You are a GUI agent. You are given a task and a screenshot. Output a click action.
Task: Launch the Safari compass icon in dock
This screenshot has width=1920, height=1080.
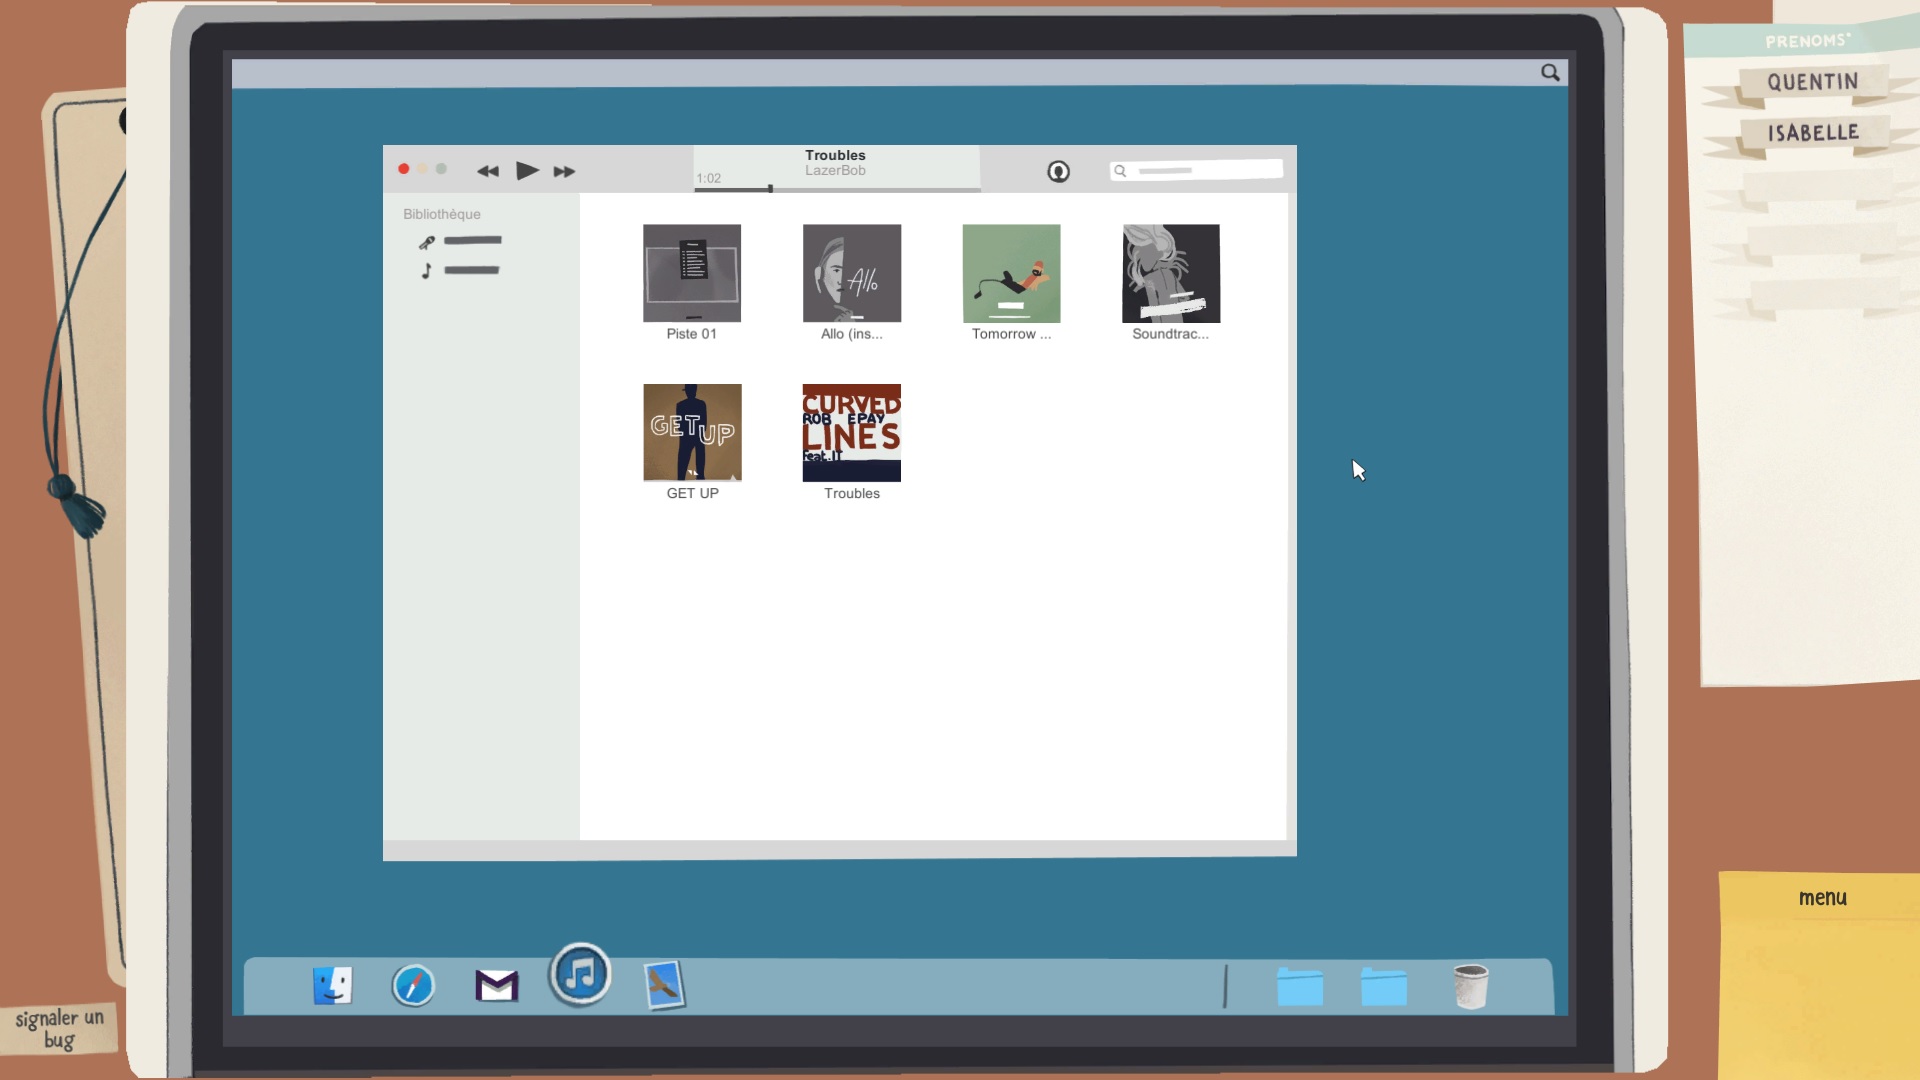pyautogui.click(x=413, y=986)
